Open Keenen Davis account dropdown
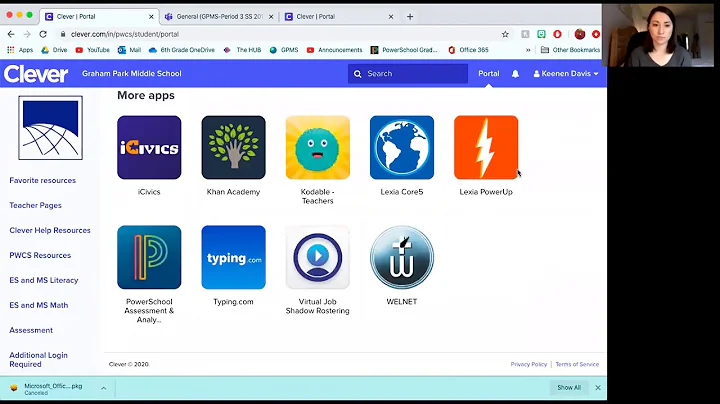The image size is (720, 404). click(566, 73)
